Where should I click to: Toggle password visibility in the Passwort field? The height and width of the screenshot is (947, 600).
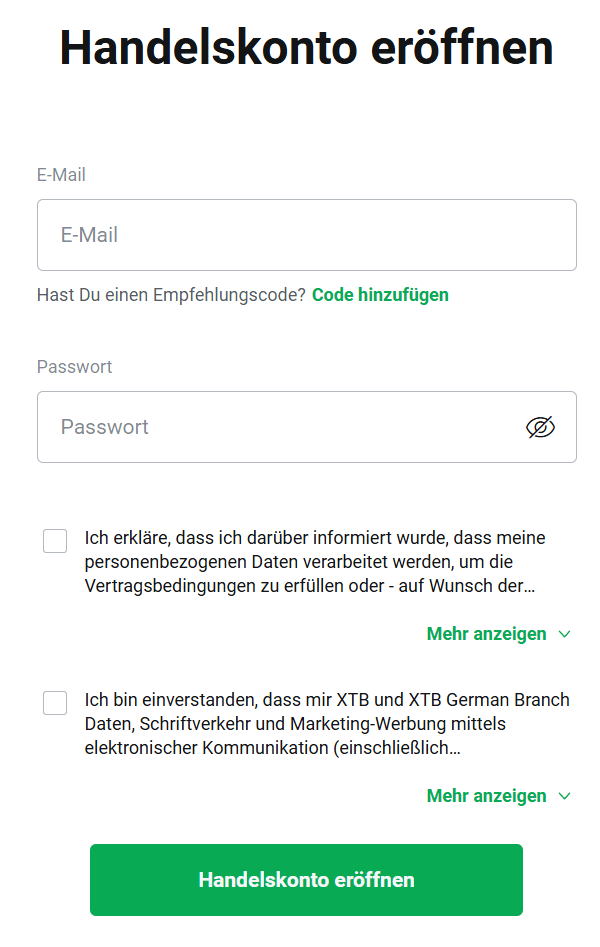coord(539,426)
